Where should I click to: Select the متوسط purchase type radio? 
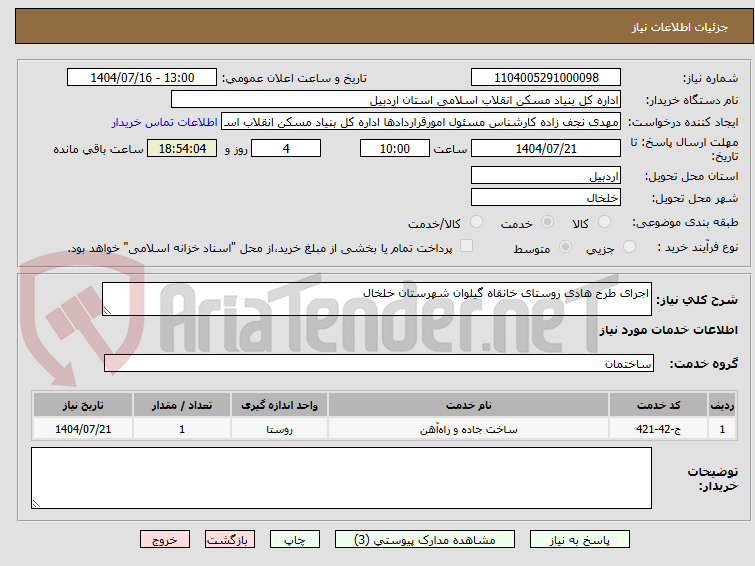point(565,247)
